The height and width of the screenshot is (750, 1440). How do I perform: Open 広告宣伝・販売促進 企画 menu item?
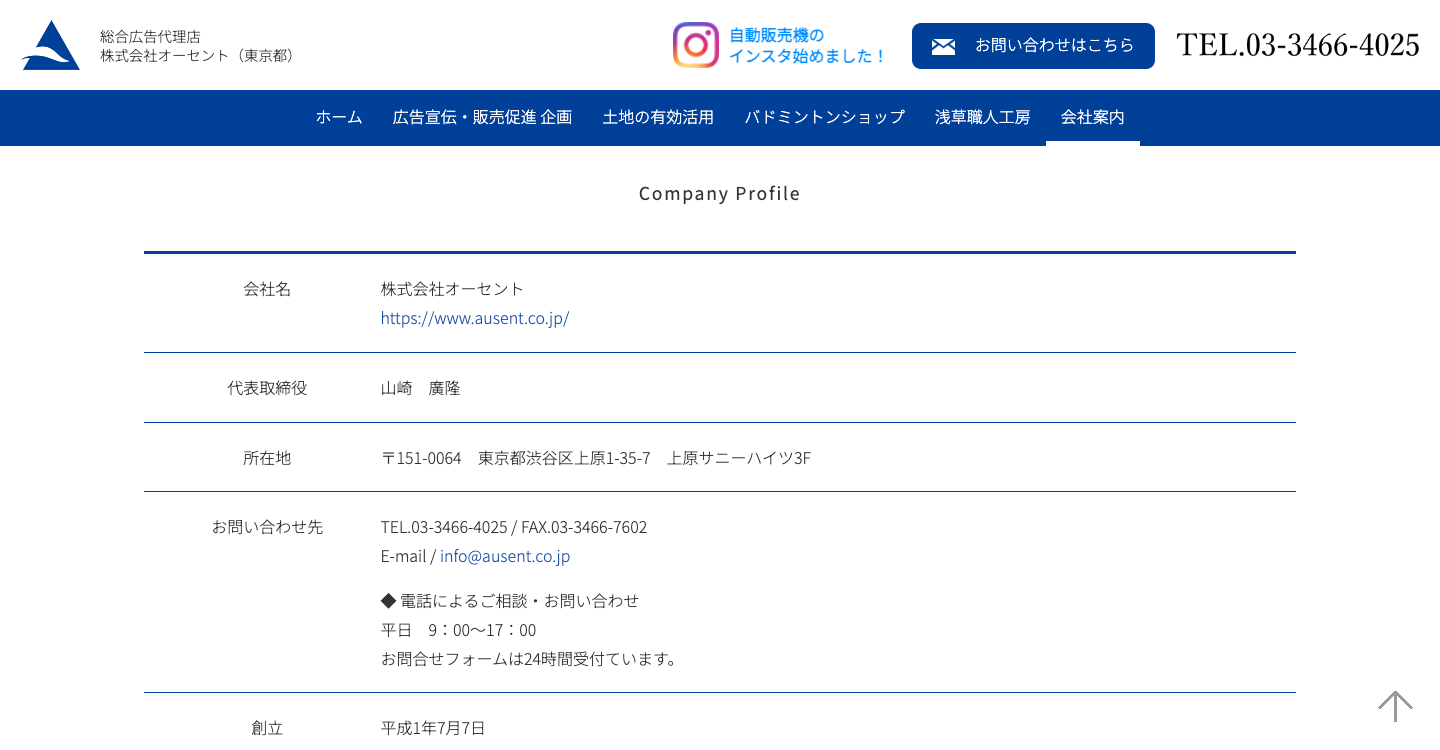(x=482, y=117)
